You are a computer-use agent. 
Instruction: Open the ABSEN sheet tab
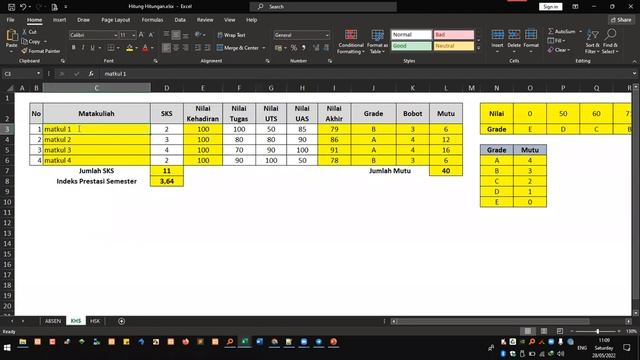(x=53, y=321)
